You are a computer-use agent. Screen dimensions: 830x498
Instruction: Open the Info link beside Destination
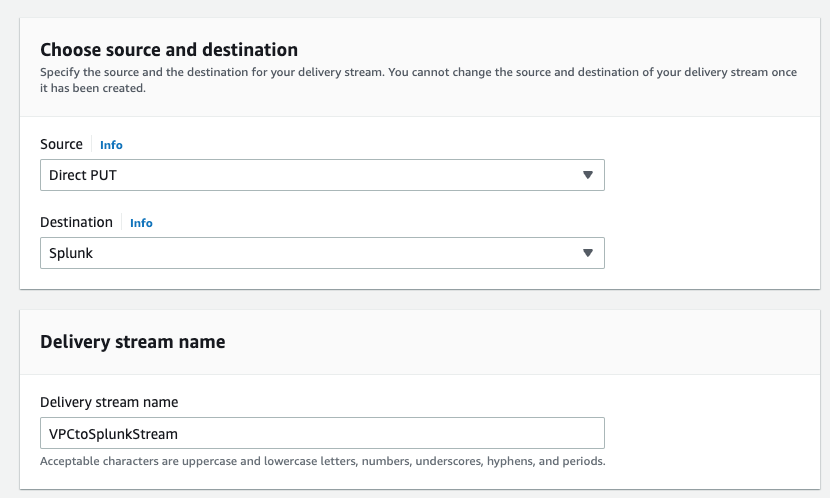(x=141, y=223)
